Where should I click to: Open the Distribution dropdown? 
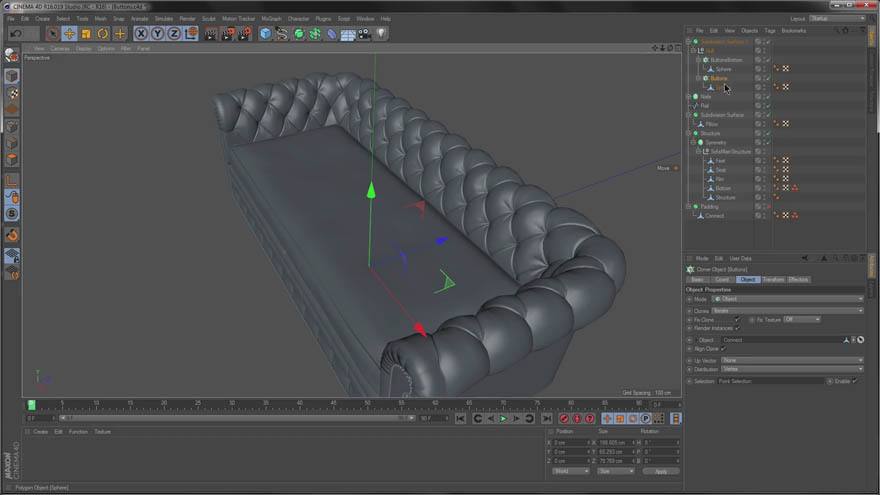click(x=790, y=369)
